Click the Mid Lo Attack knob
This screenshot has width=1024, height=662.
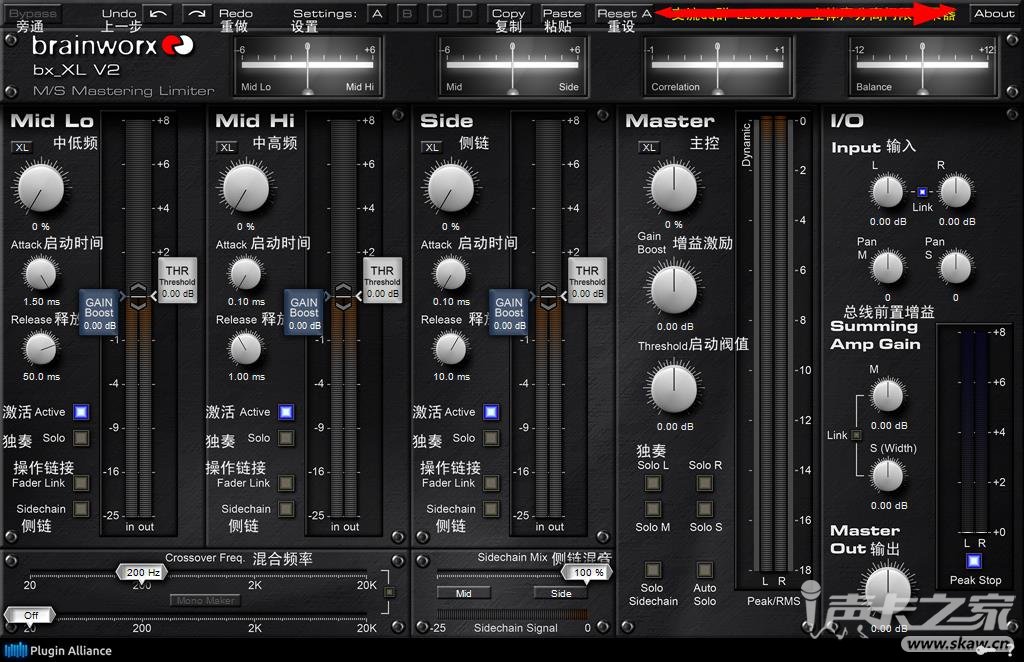(x=40, y=274)
